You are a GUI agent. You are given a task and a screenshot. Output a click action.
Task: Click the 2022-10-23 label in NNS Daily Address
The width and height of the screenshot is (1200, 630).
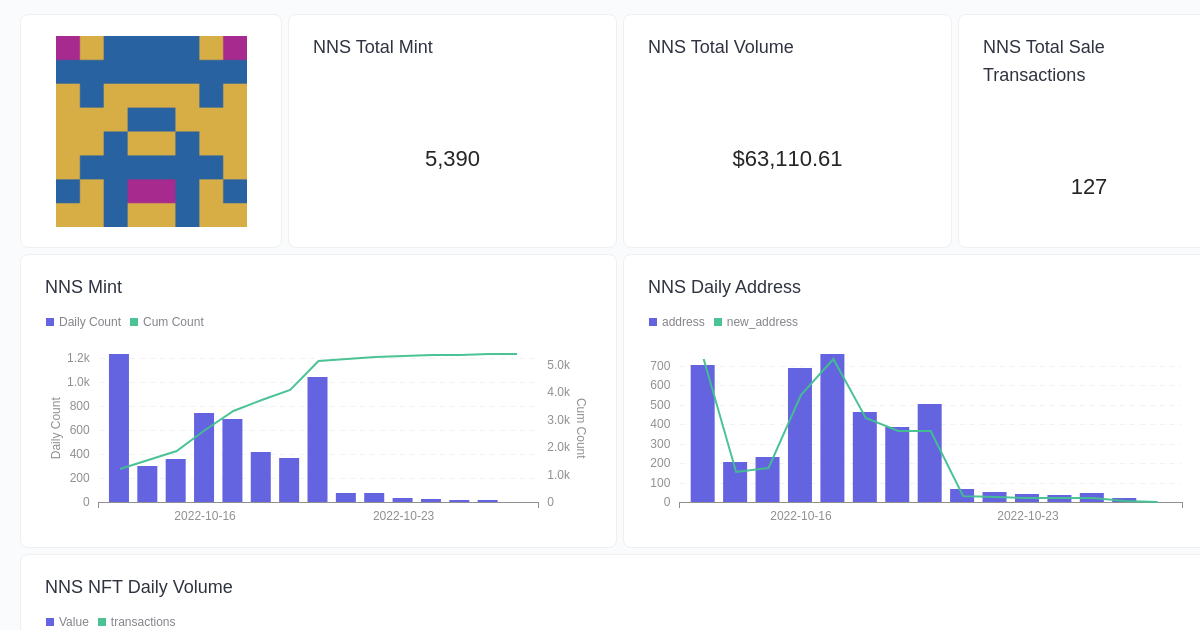(1027, 516)
